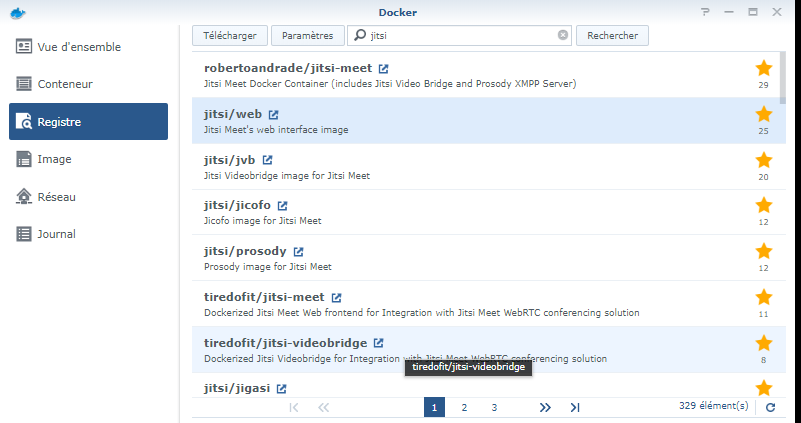This screenshot has height=423, width=801.
Task: Open the Journal section
Action: click(88, 234)
